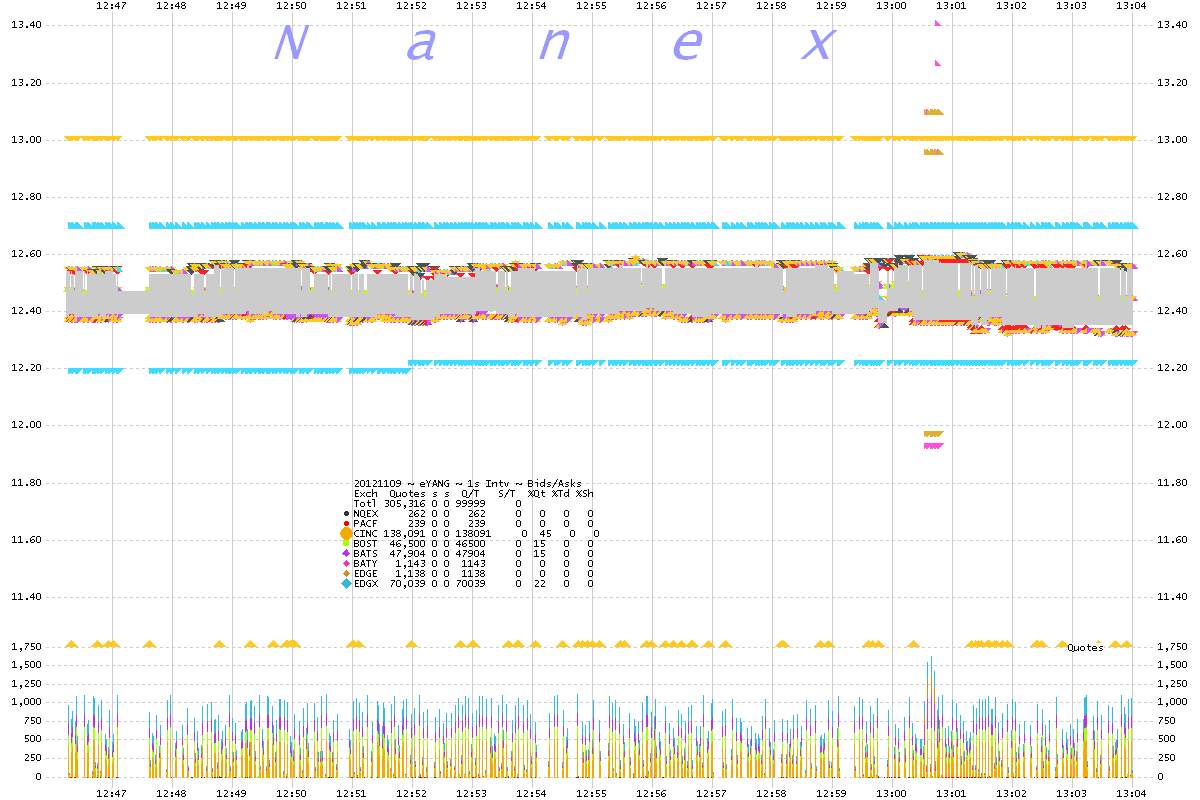Click the red PACF legend dot
The width and height of the screenshot is (1200, 800).
tap(346, 523)
